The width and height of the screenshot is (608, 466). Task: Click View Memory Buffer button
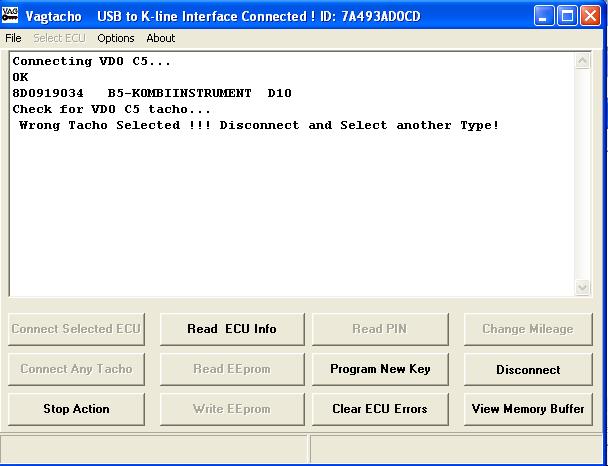click(528, 409)
